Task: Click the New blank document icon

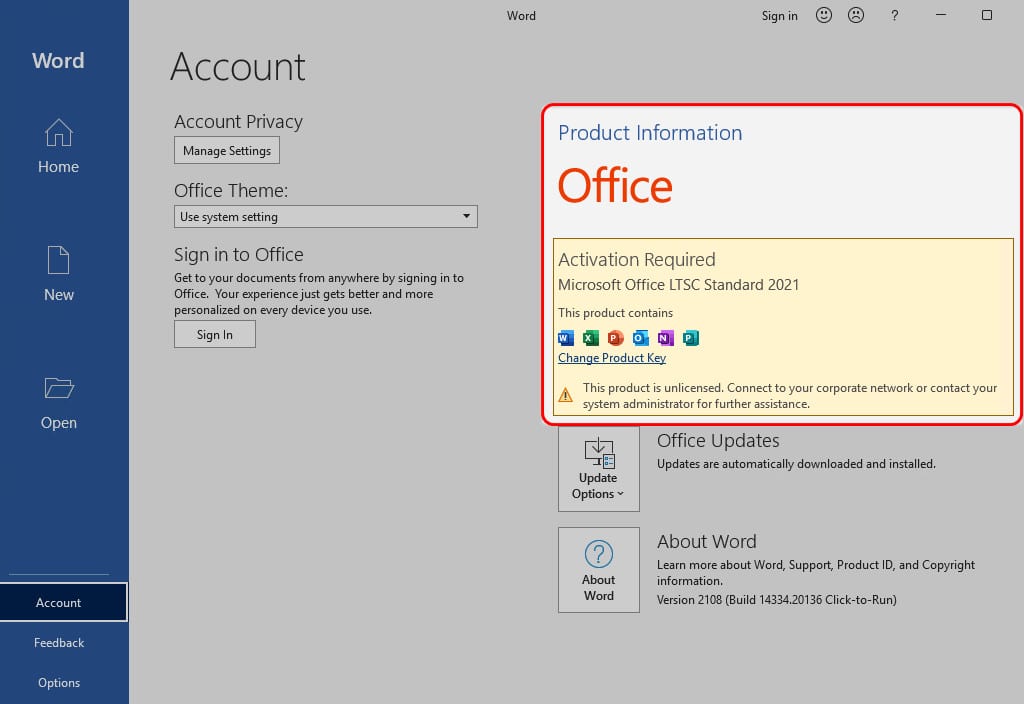Action: click(x=59, y=260)
